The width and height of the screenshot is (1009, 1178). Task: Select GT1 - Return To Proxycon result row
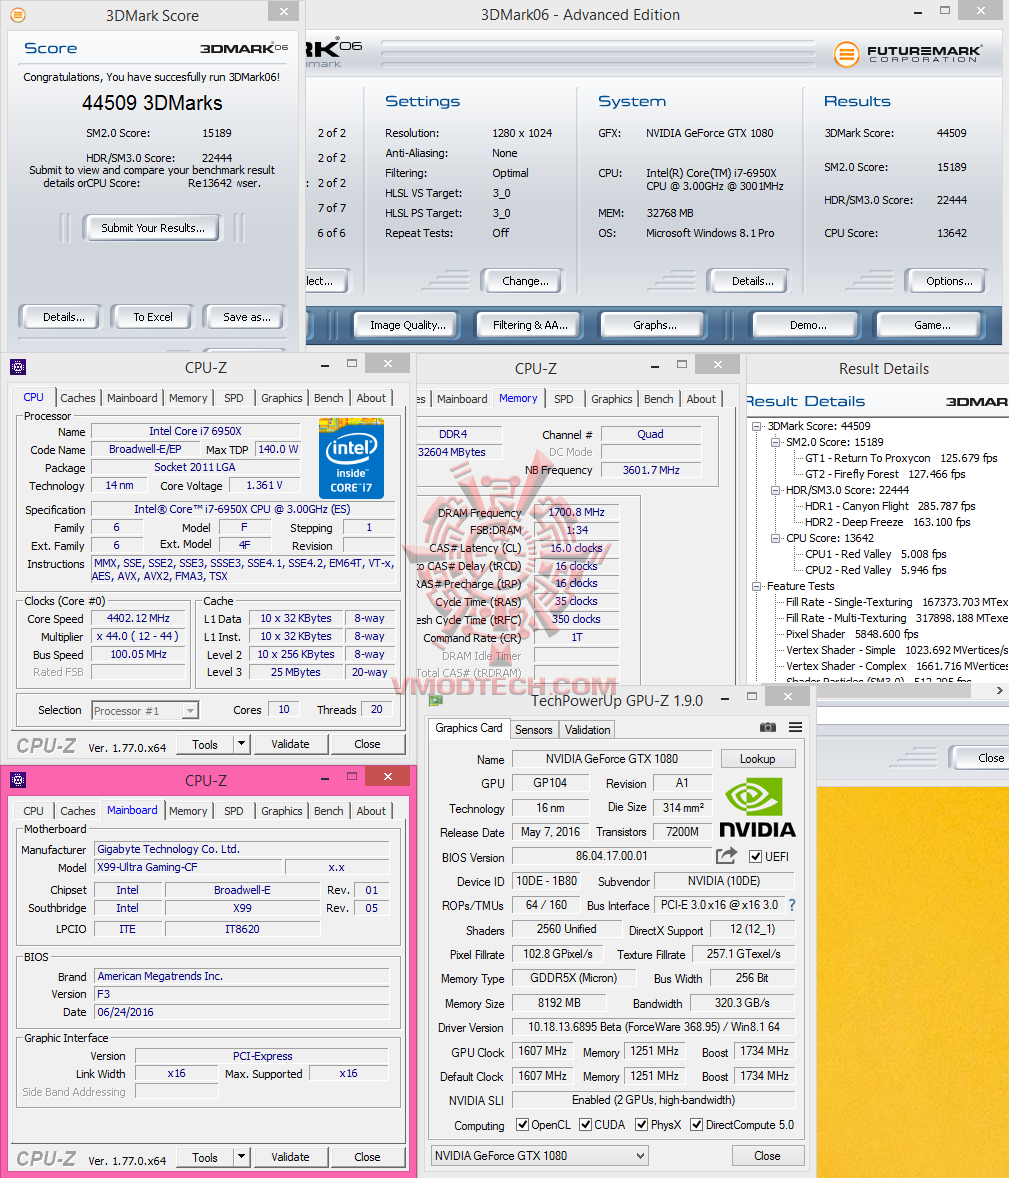point(901,458)
